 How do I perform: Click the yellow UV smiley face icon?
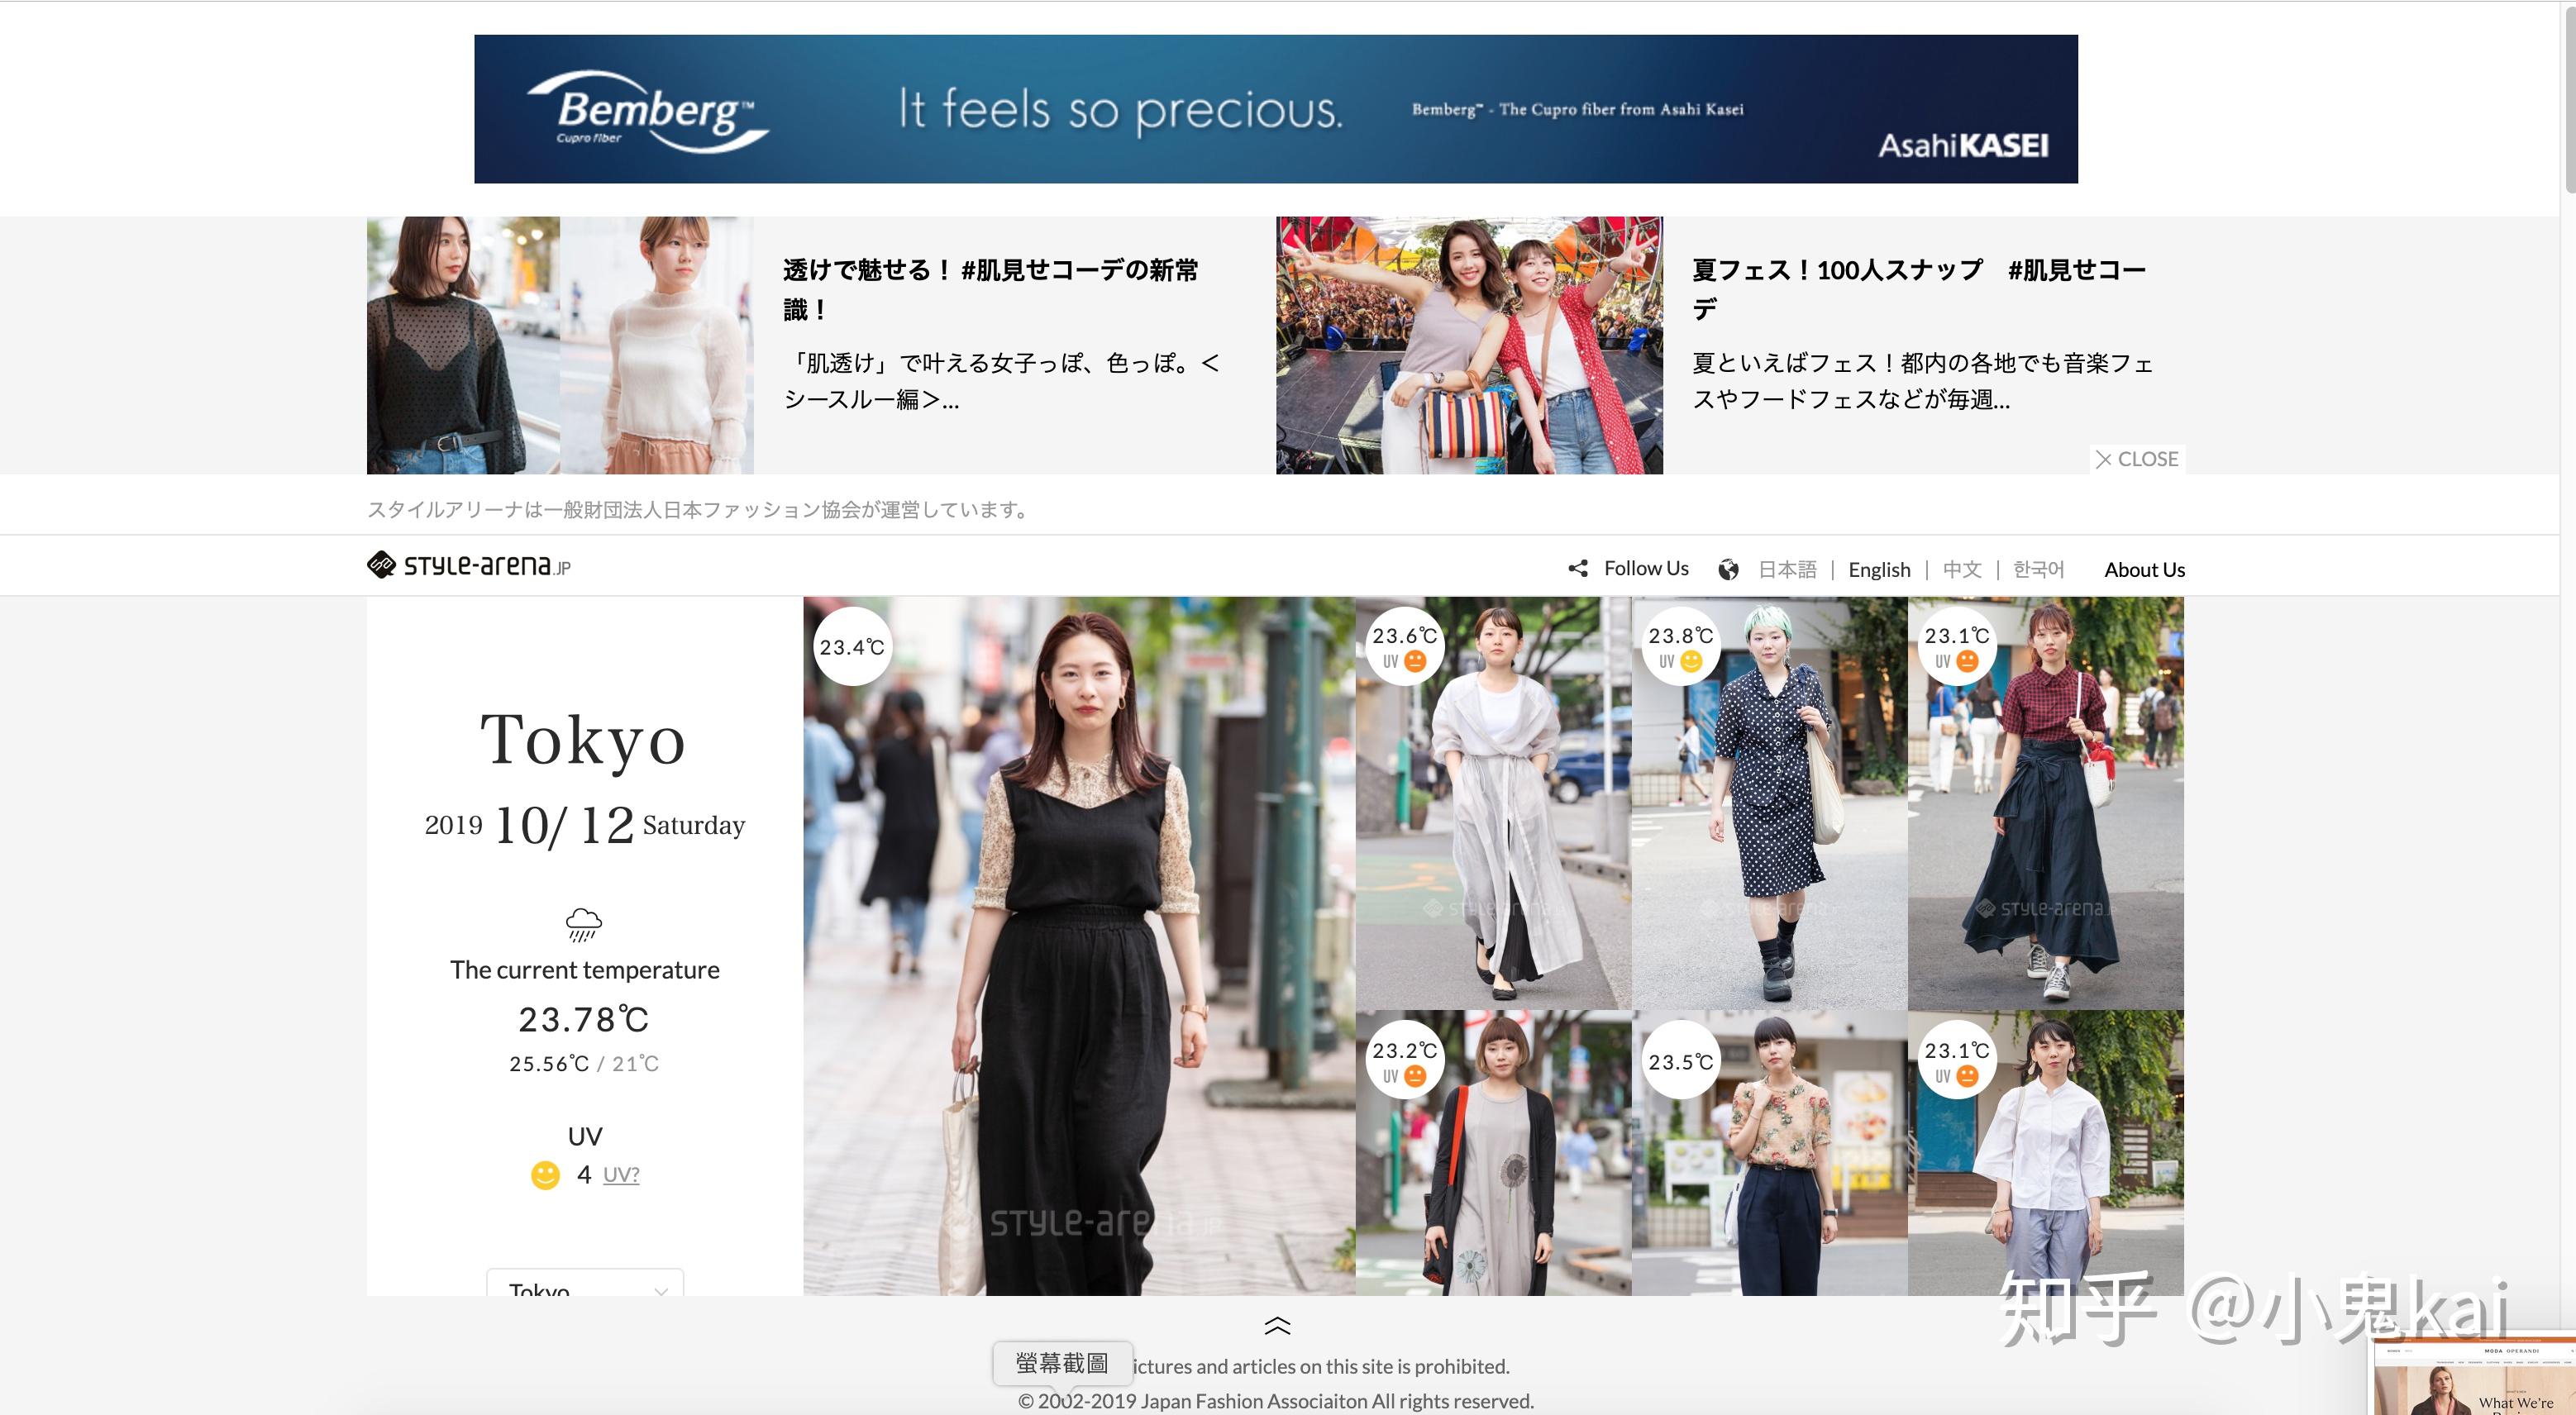click(x=545, y=1174)
